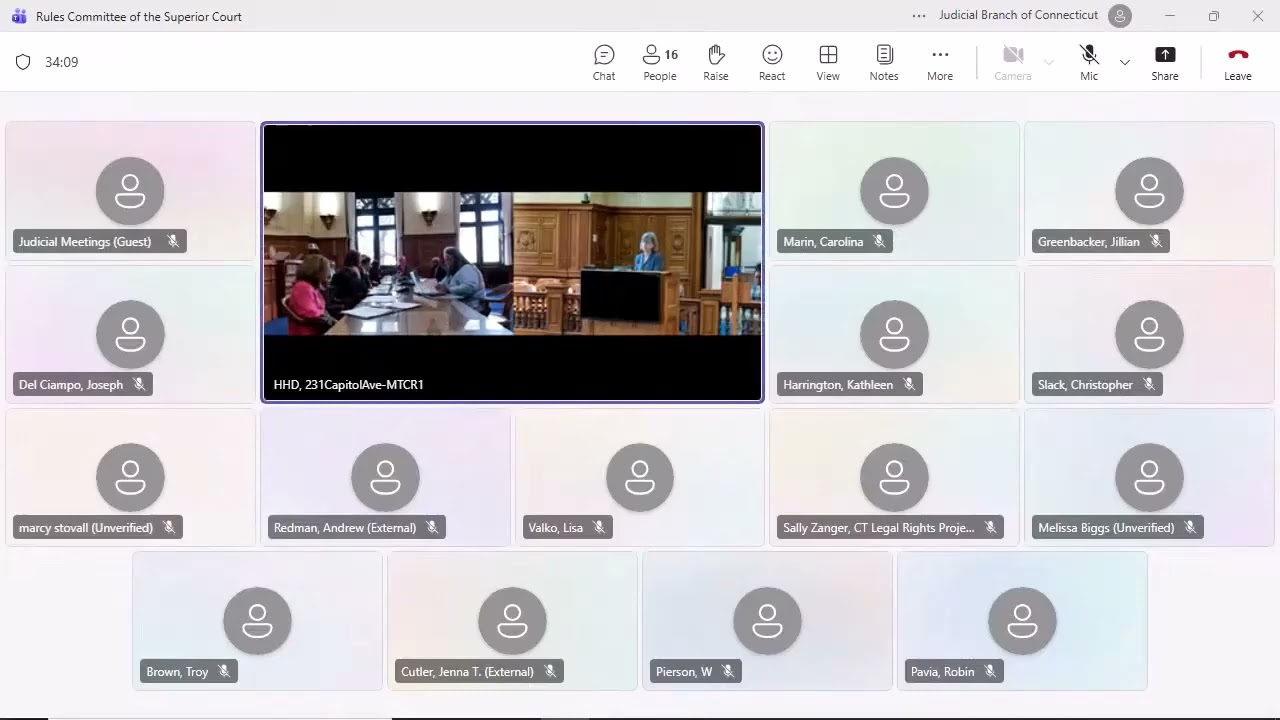Toggle the Camera on
The height and width of the screenshot is (720, 1280).
(1013, 62)
